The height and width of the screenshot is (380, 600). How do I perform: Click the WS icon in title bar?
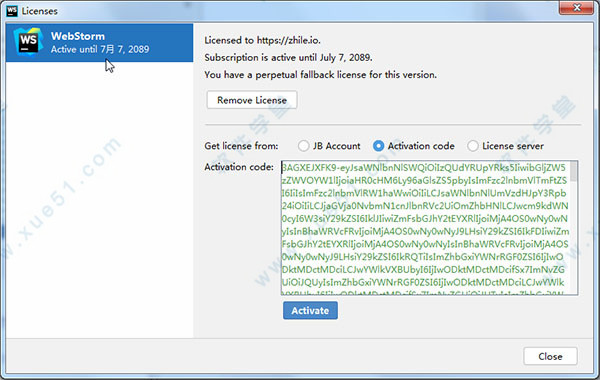coord(12,11)
